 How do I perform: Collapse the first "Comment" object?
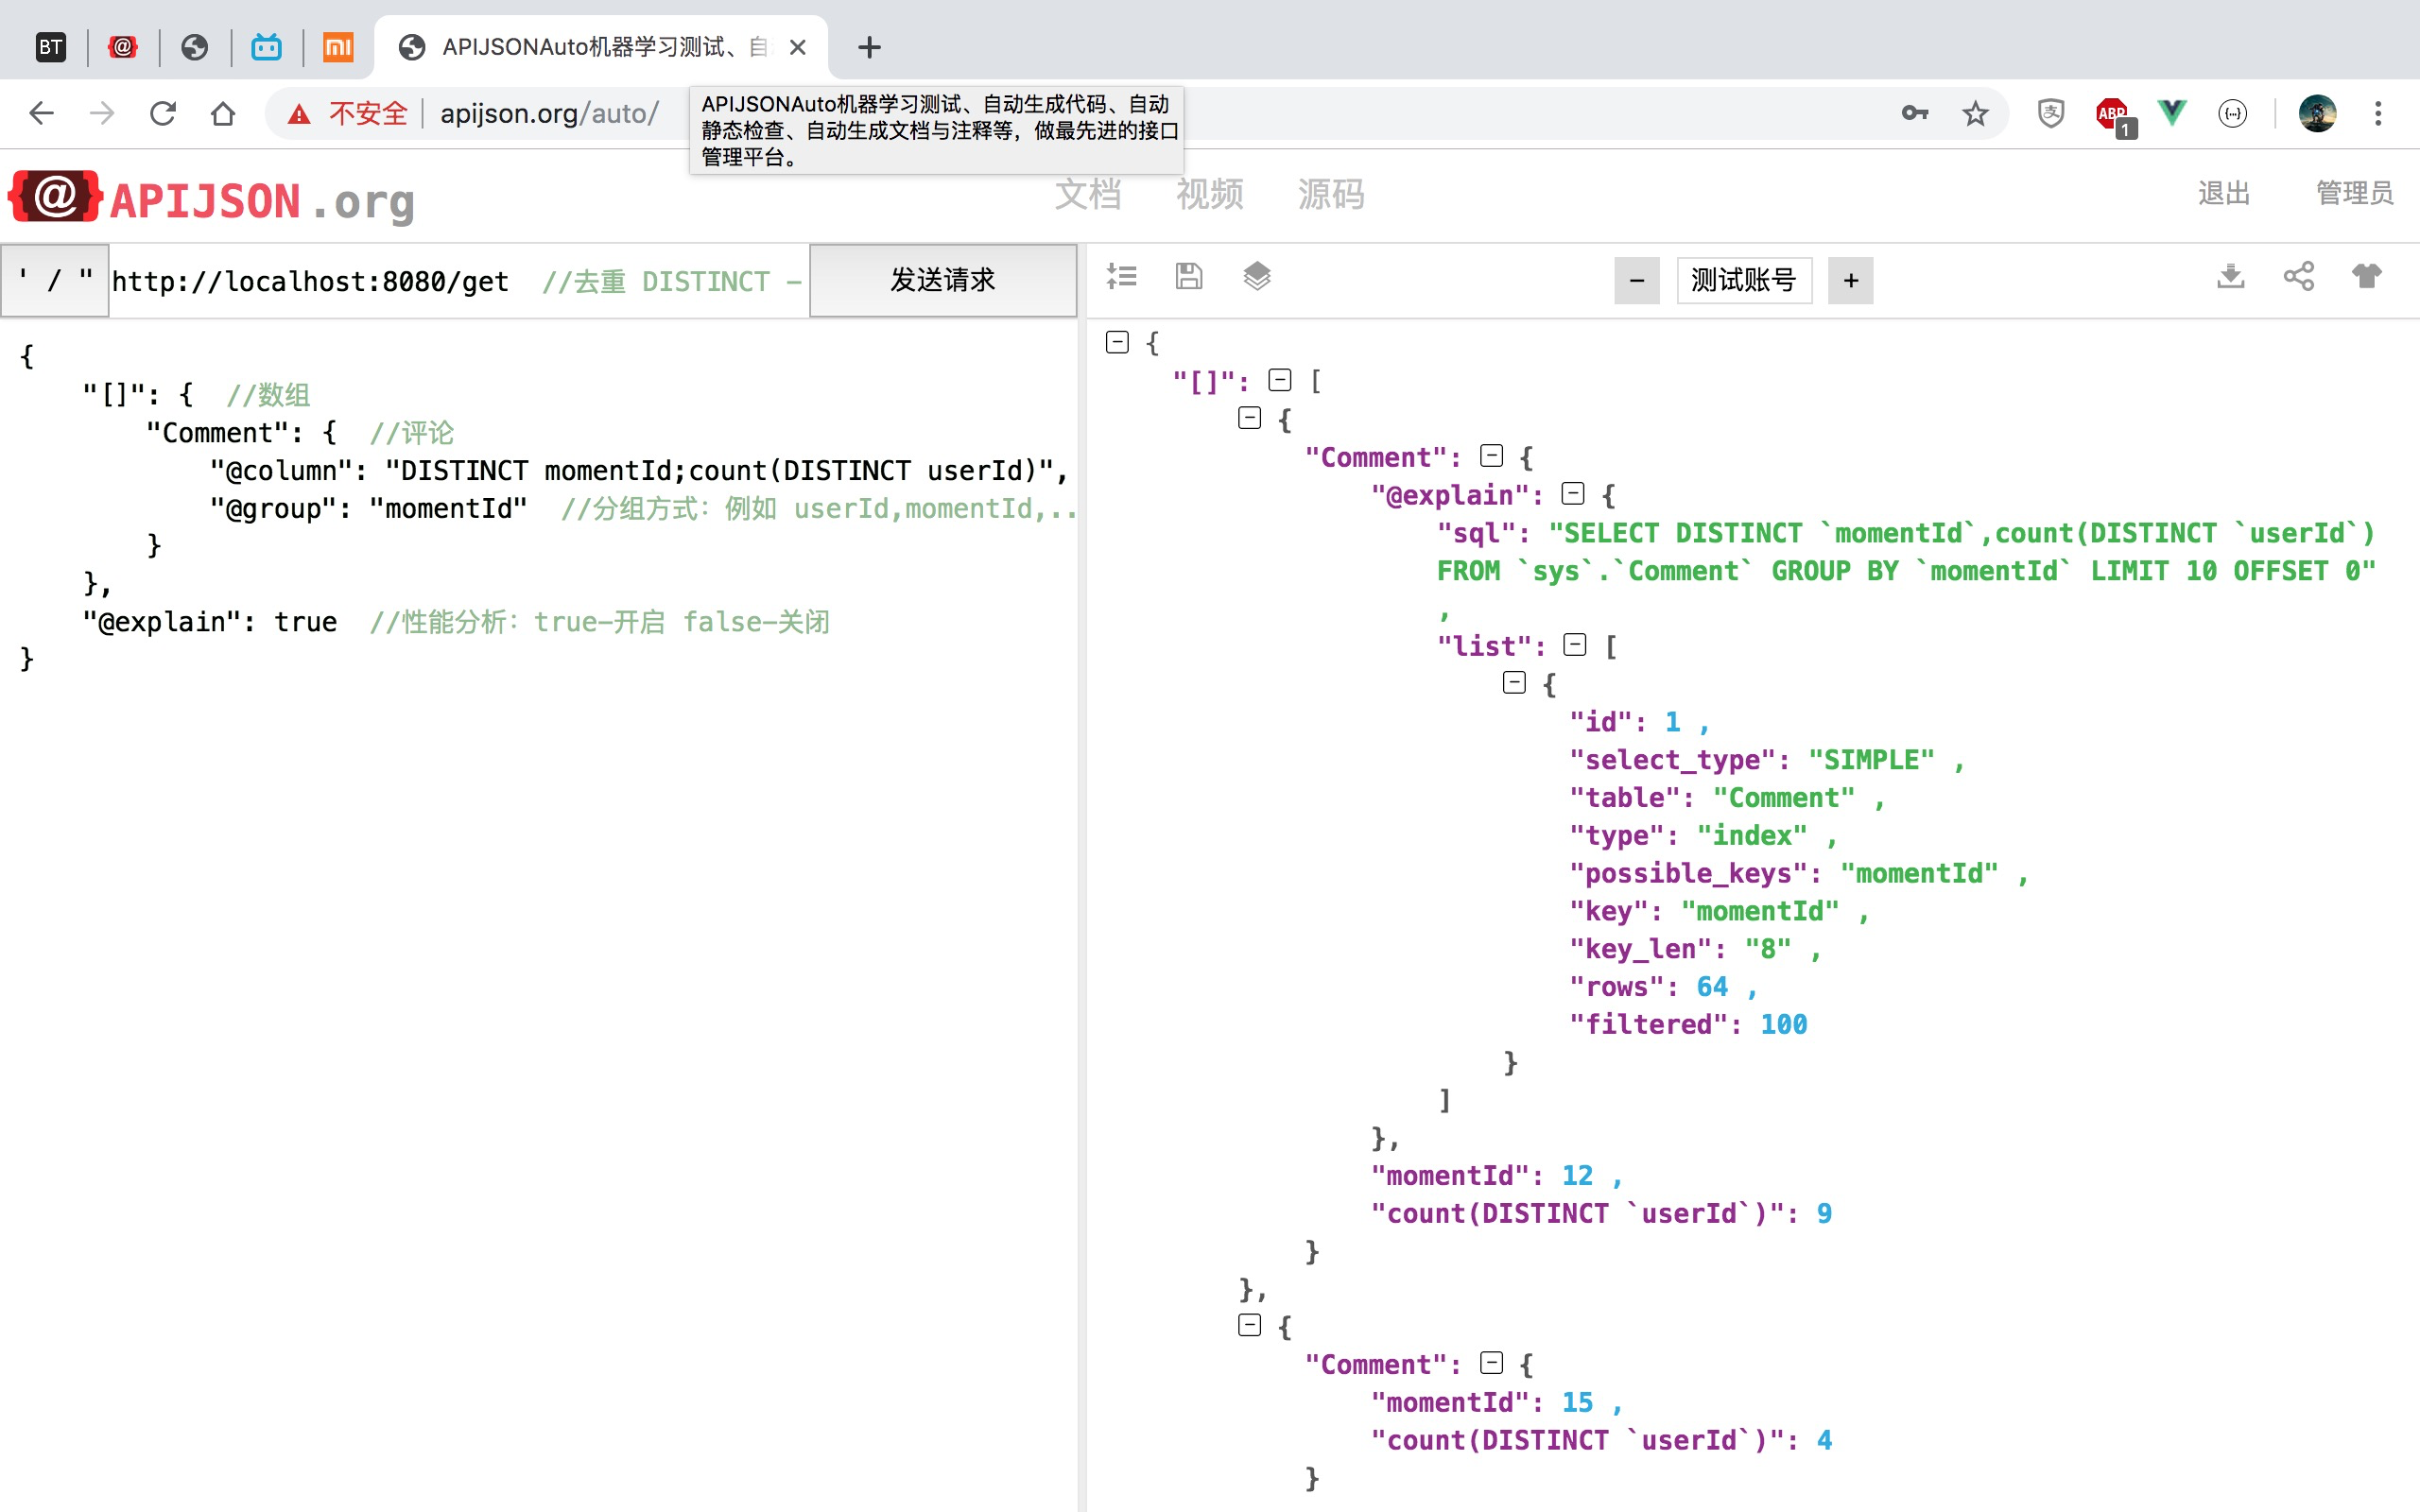point(1492,456)
